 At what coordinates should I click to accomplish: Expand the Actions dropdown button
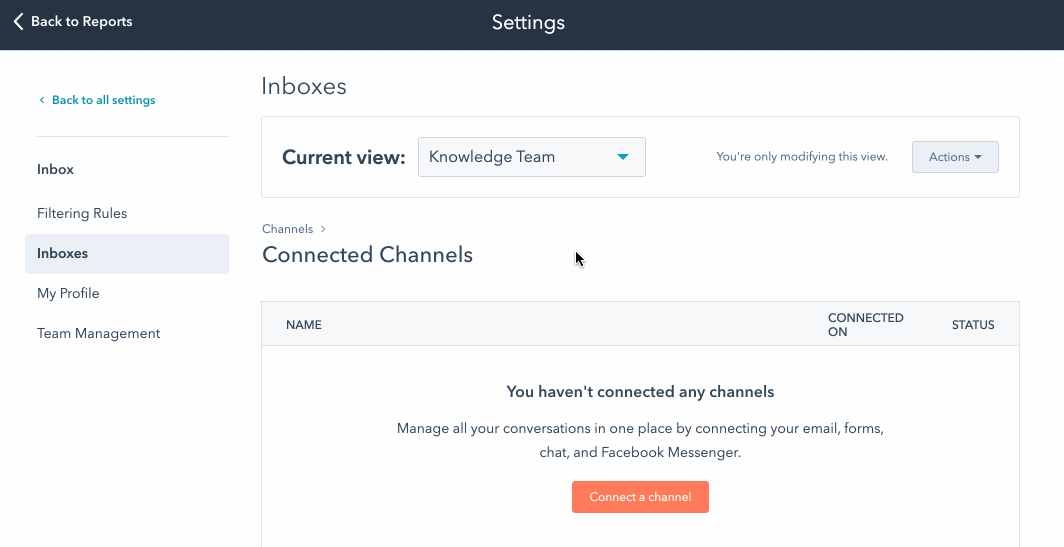[x=954, y=157]
